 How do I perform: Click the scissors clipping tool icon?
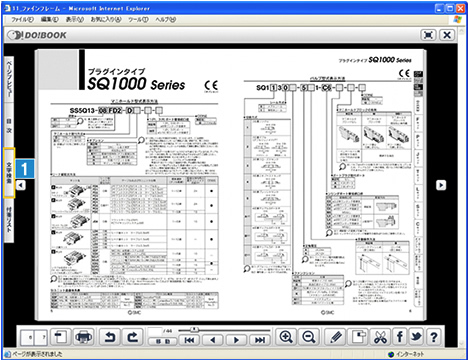click(x=380, y=337)
